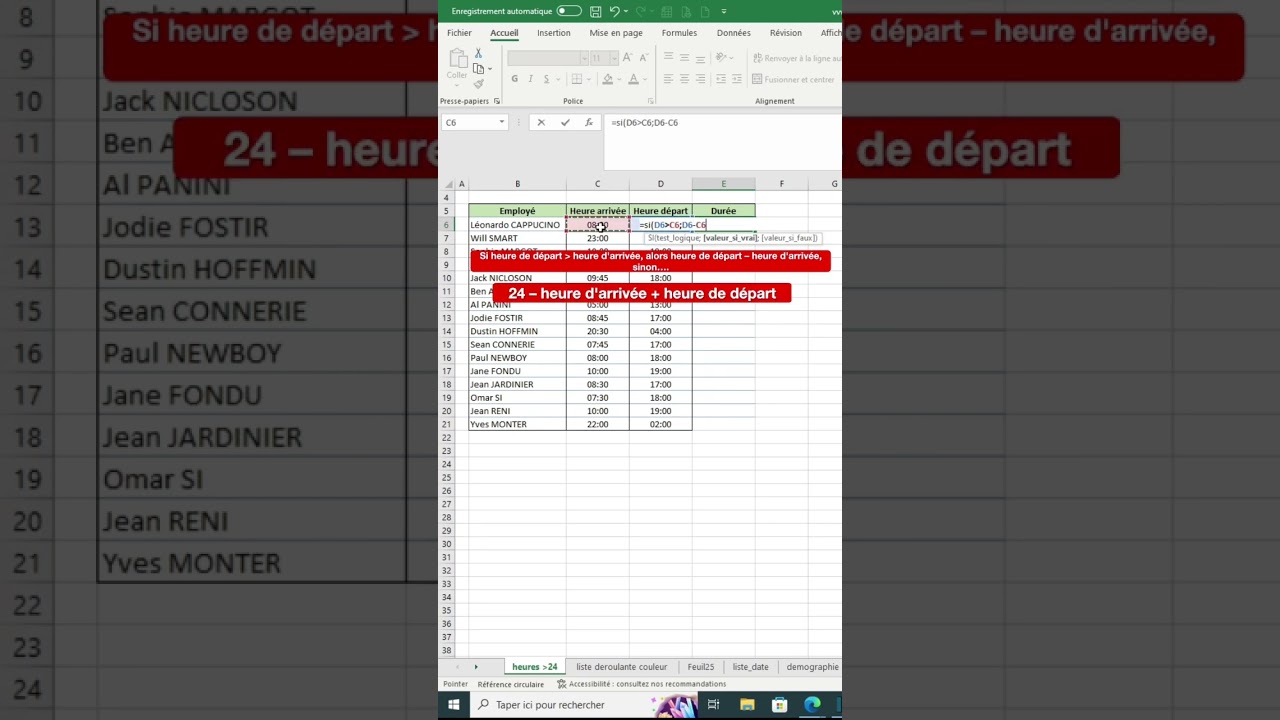Confirm formula with the checkmark icon
Image resolution: width=1280 pixels, height=720 pixels.
(565, 122)
